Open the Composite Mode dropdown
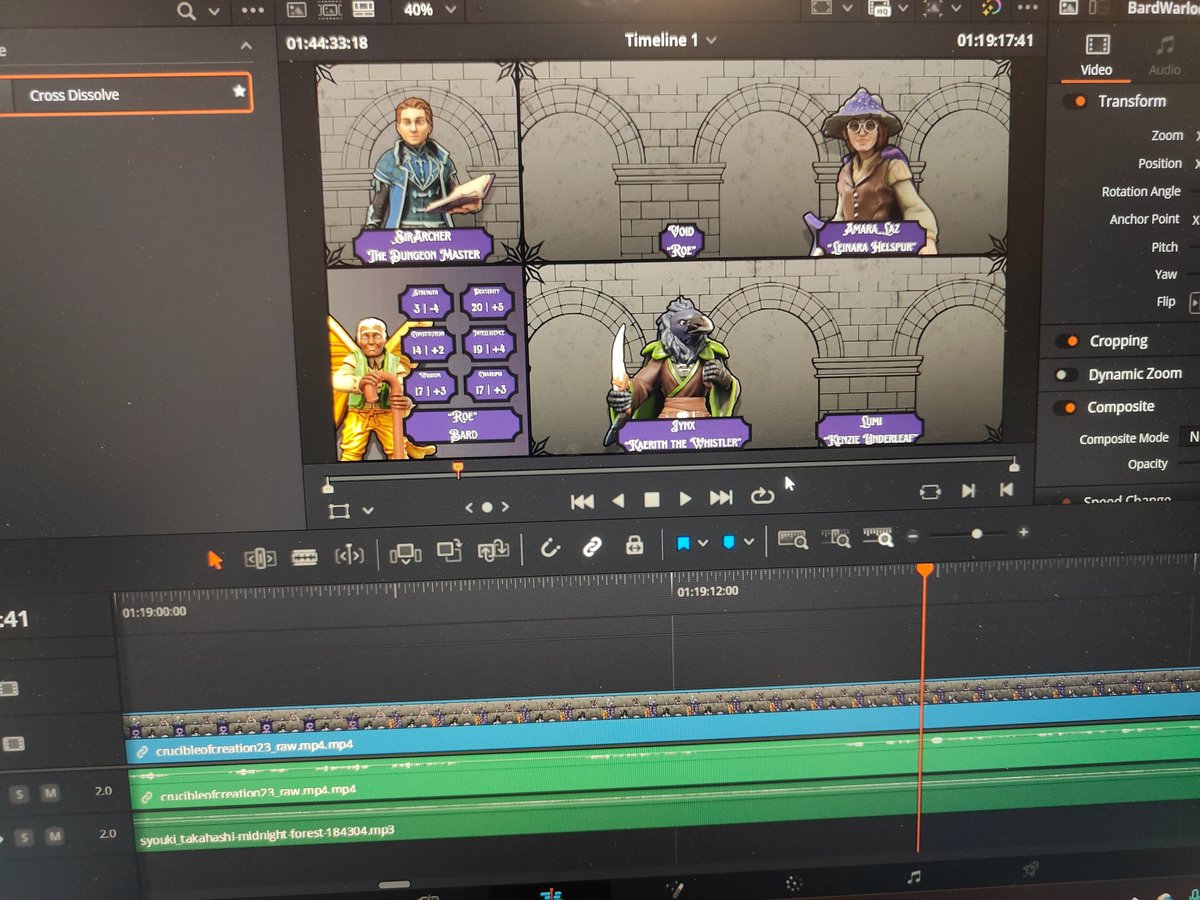This screenshot has height=900, width=1200. (x=1190, y=437)
